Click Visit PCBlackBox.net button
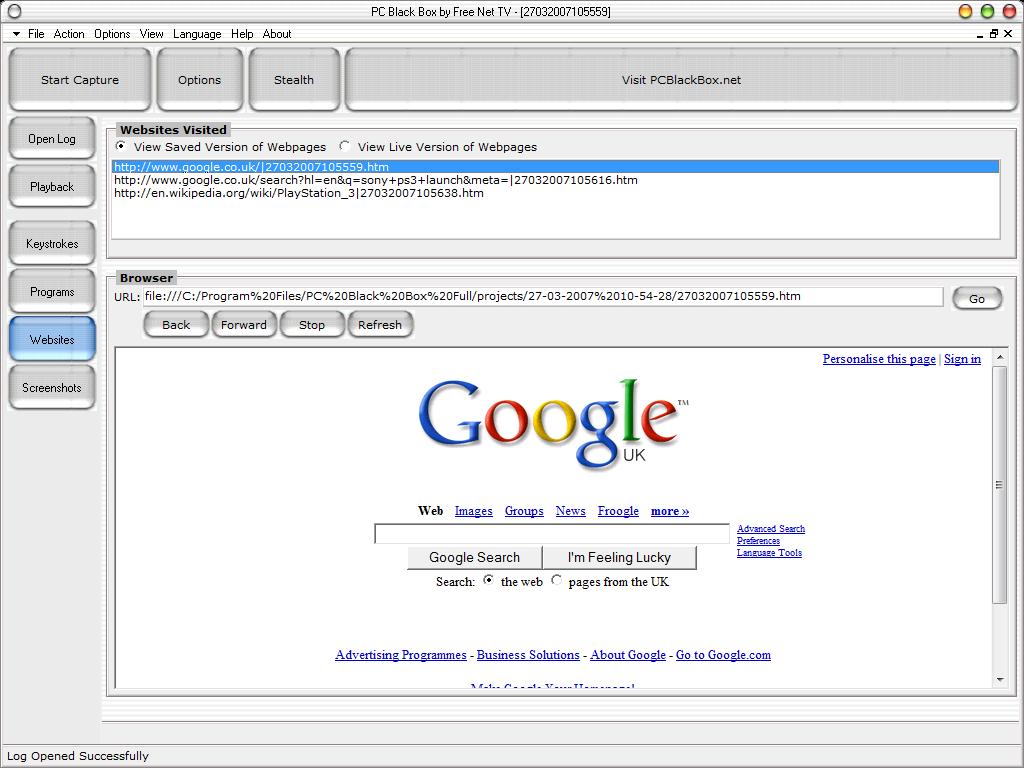The height and width of the screenshot is (768, 1024). click(x=681, y=80)
